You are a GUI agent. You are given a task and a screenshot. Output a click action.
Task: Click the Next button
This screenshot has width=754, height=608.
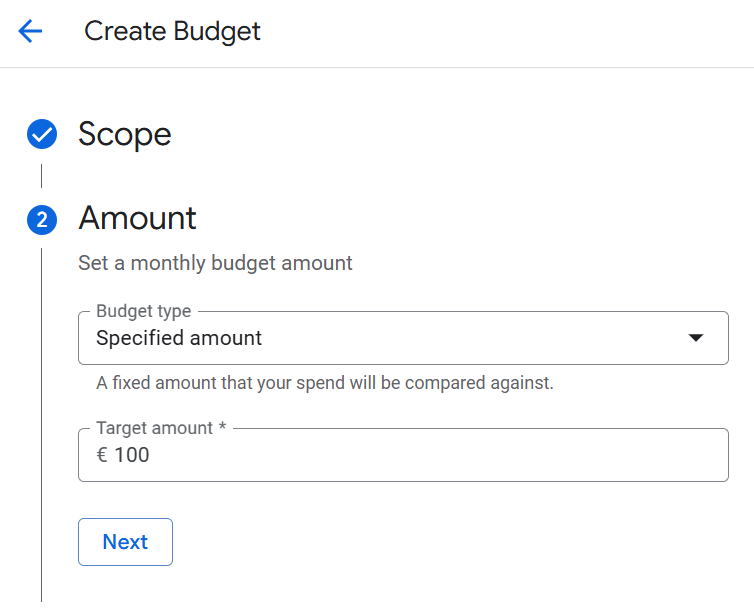(125, 542)
